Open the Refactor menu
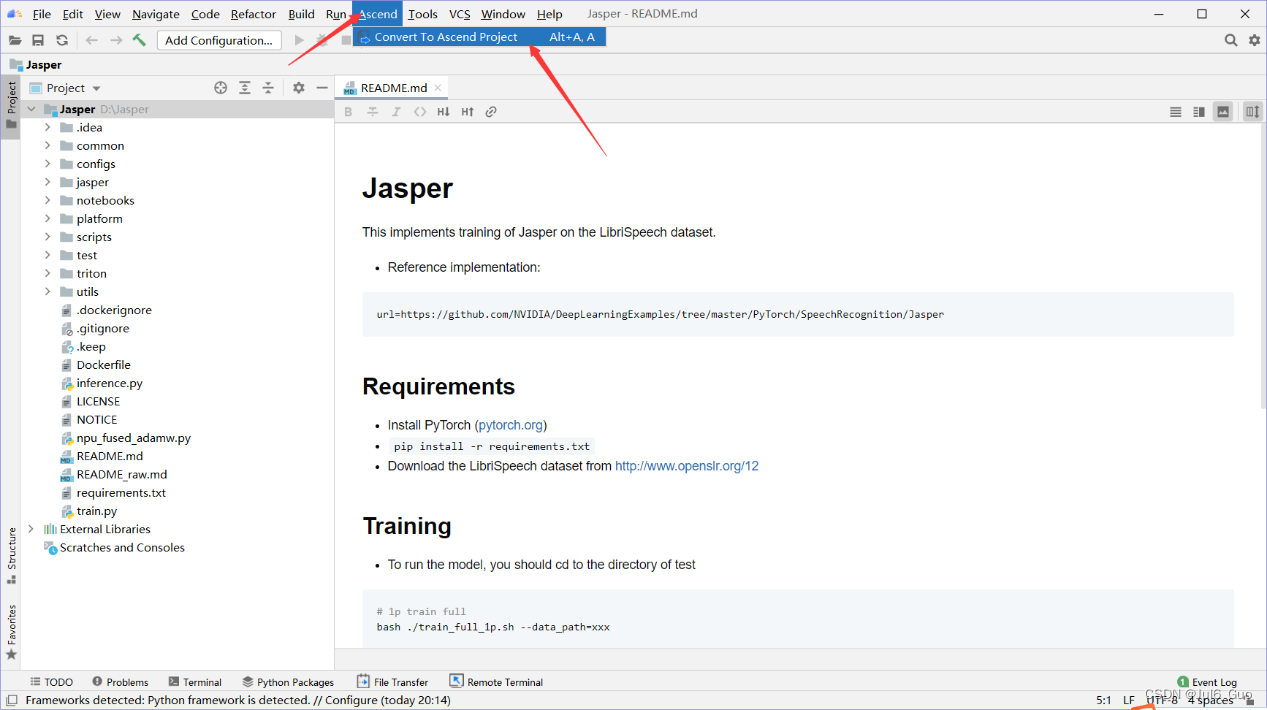Viewport: 1267px width, 710px height. point(253,14)
